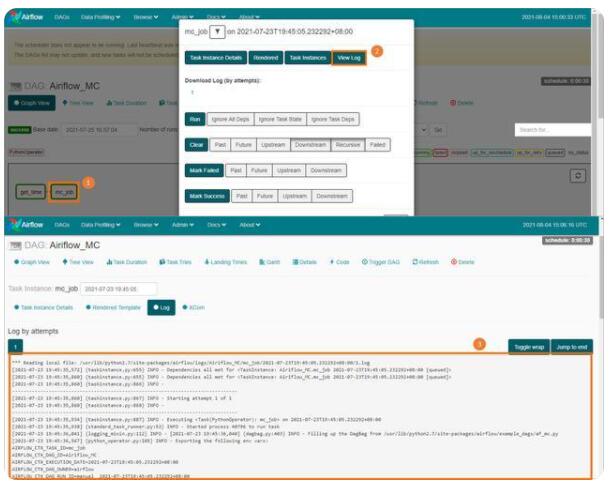610x484 pixels.
Task: Click Task Instance Details button in the modal
Action: 216,58
